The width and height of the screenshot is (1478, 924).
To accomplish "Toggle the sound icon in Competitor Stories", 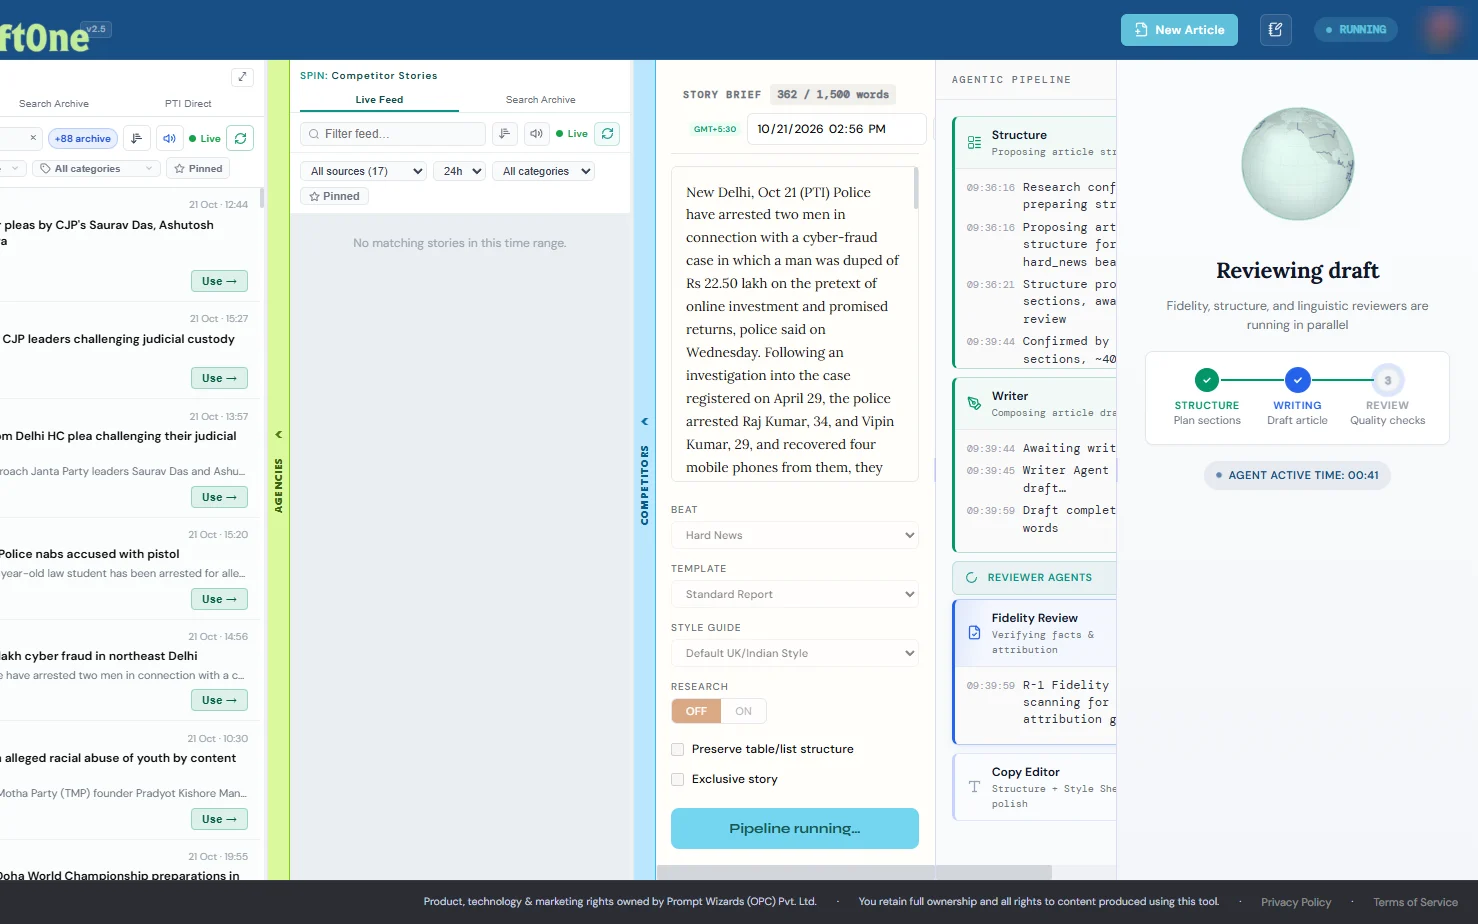I will pos(537,134).
